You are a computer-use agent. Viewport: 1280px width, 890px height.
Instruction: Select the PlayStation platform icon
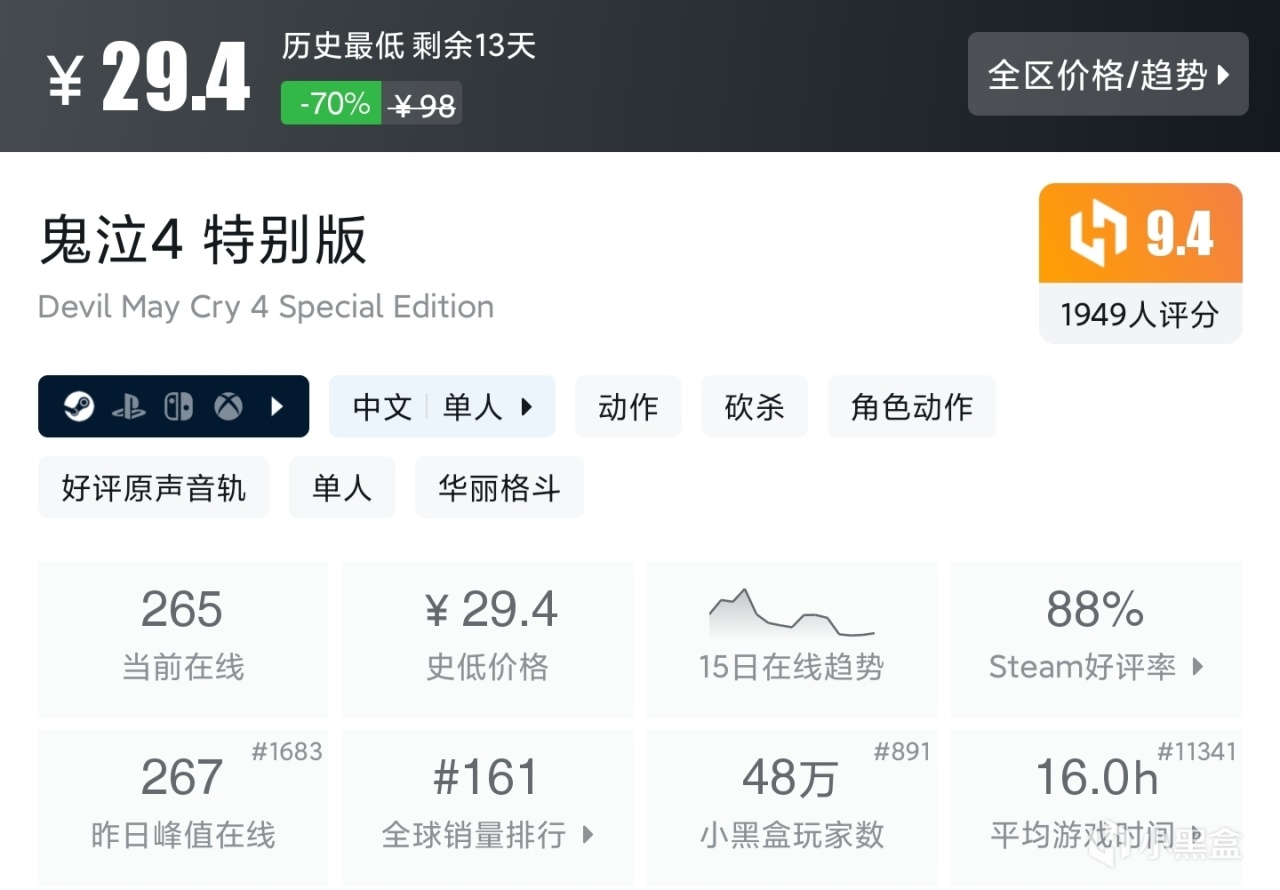(x=127, y=406)
